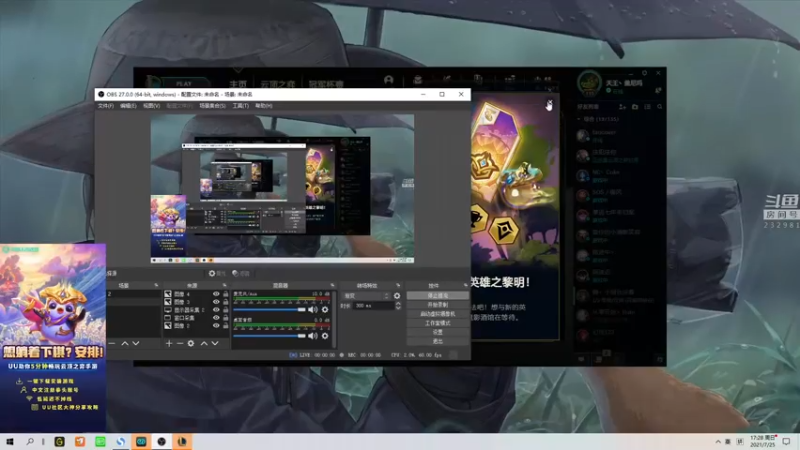Open new folder icon in League friends panel
The image size is (800, 450).
pos(635,107)
